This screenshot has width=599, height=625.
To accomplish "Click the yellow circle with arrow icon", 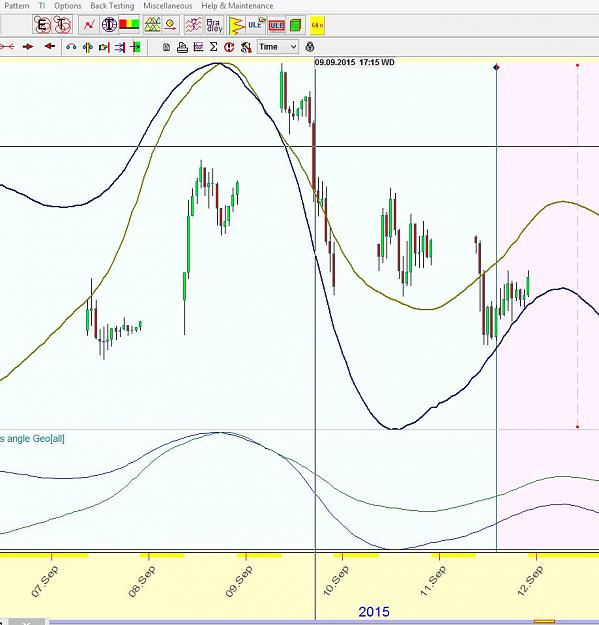I will pyautogui.click(x=171, y=25).
